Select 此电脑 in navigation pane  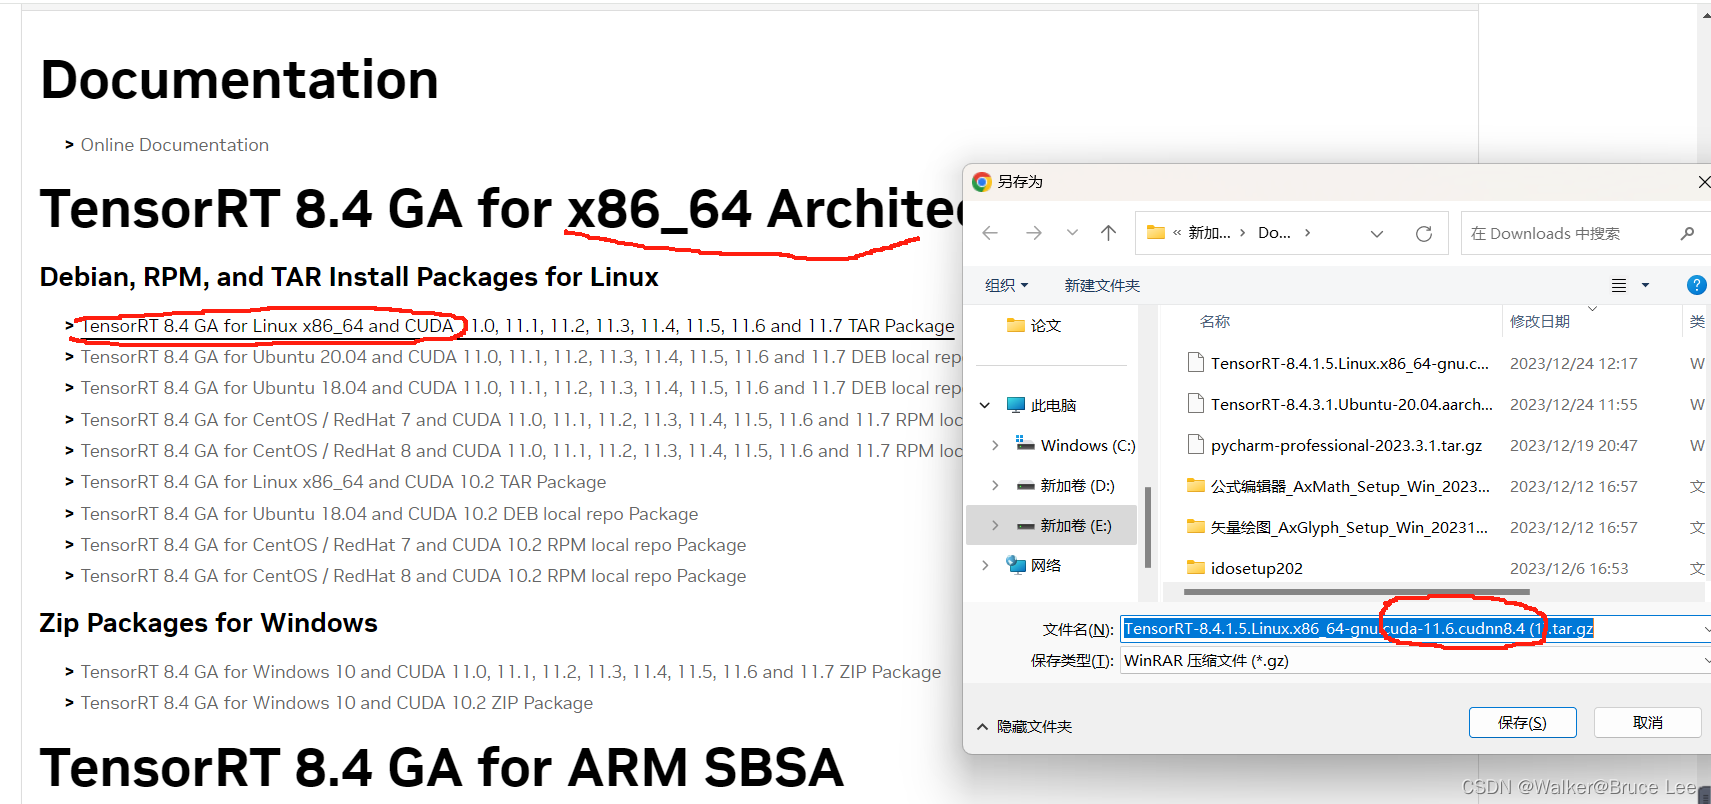pyautogui.click(x=1053, y=405)
